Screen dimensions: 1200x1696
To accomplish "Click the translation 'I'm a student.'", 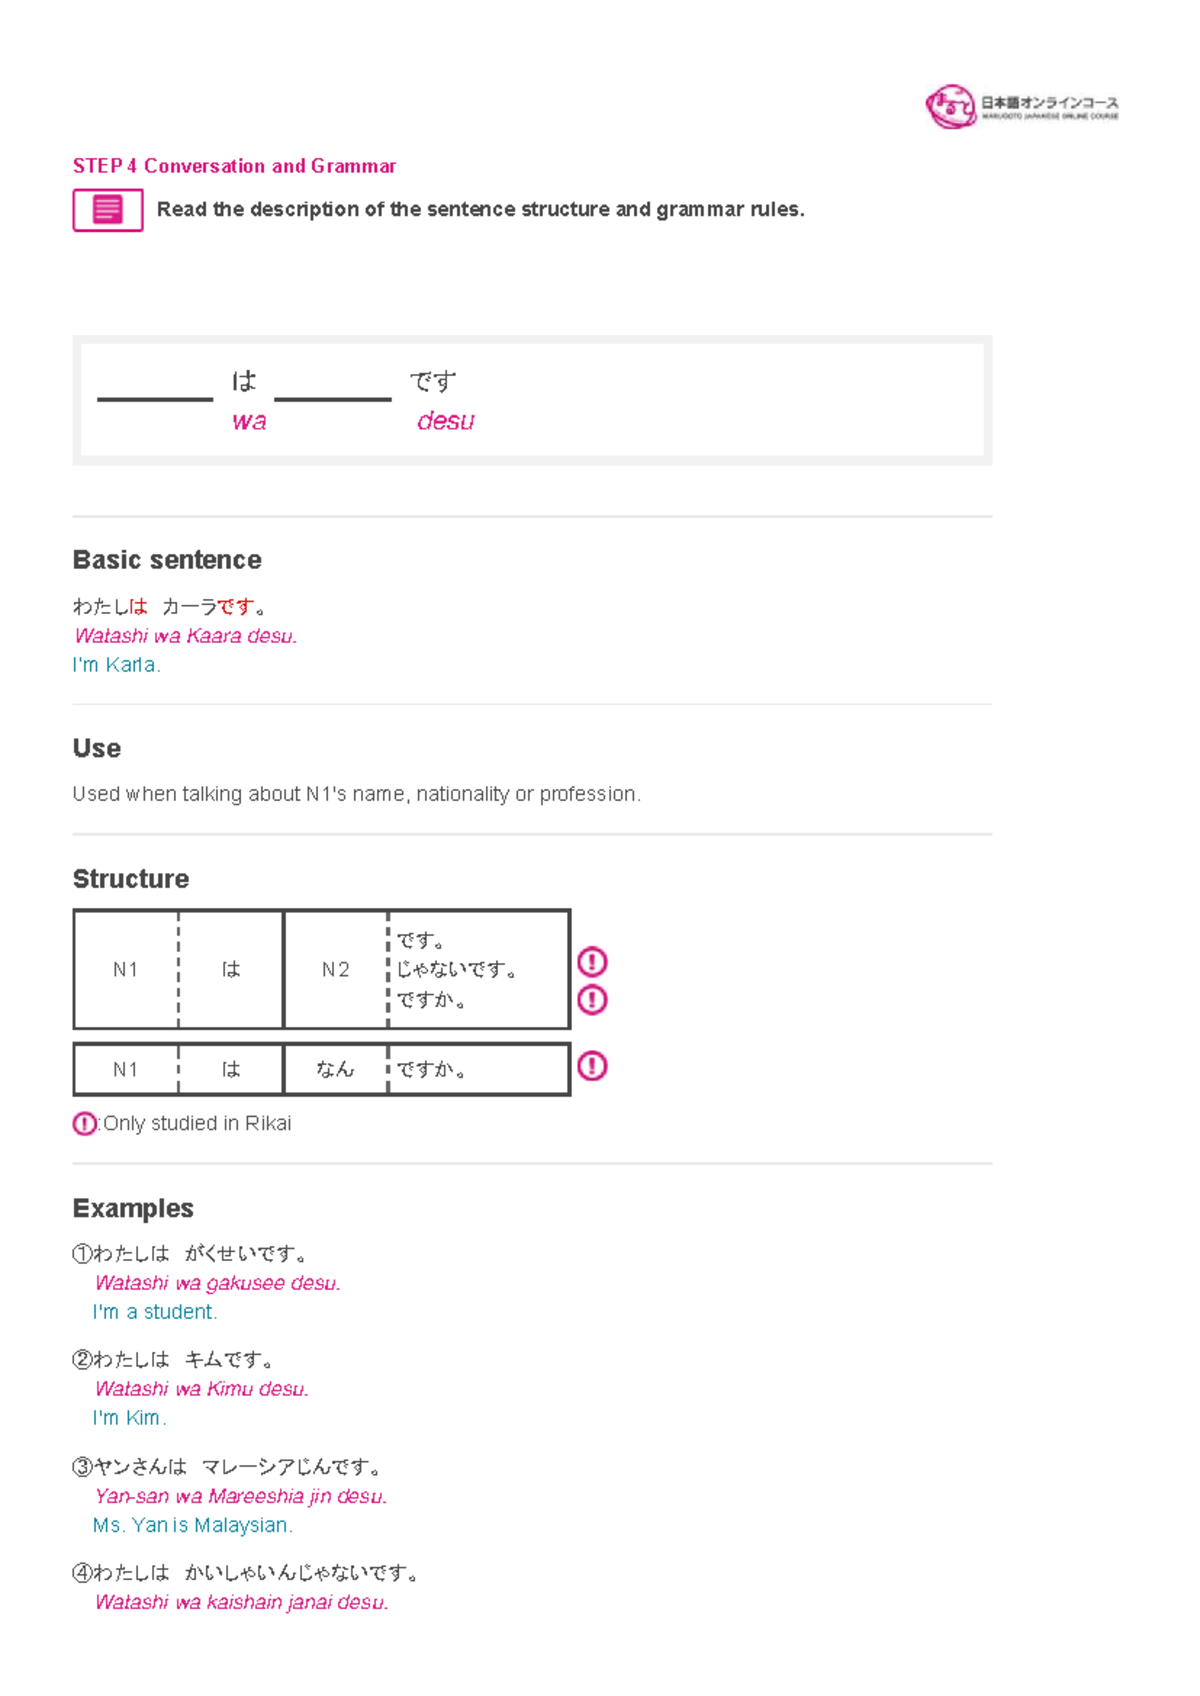I will point(155,1312).
